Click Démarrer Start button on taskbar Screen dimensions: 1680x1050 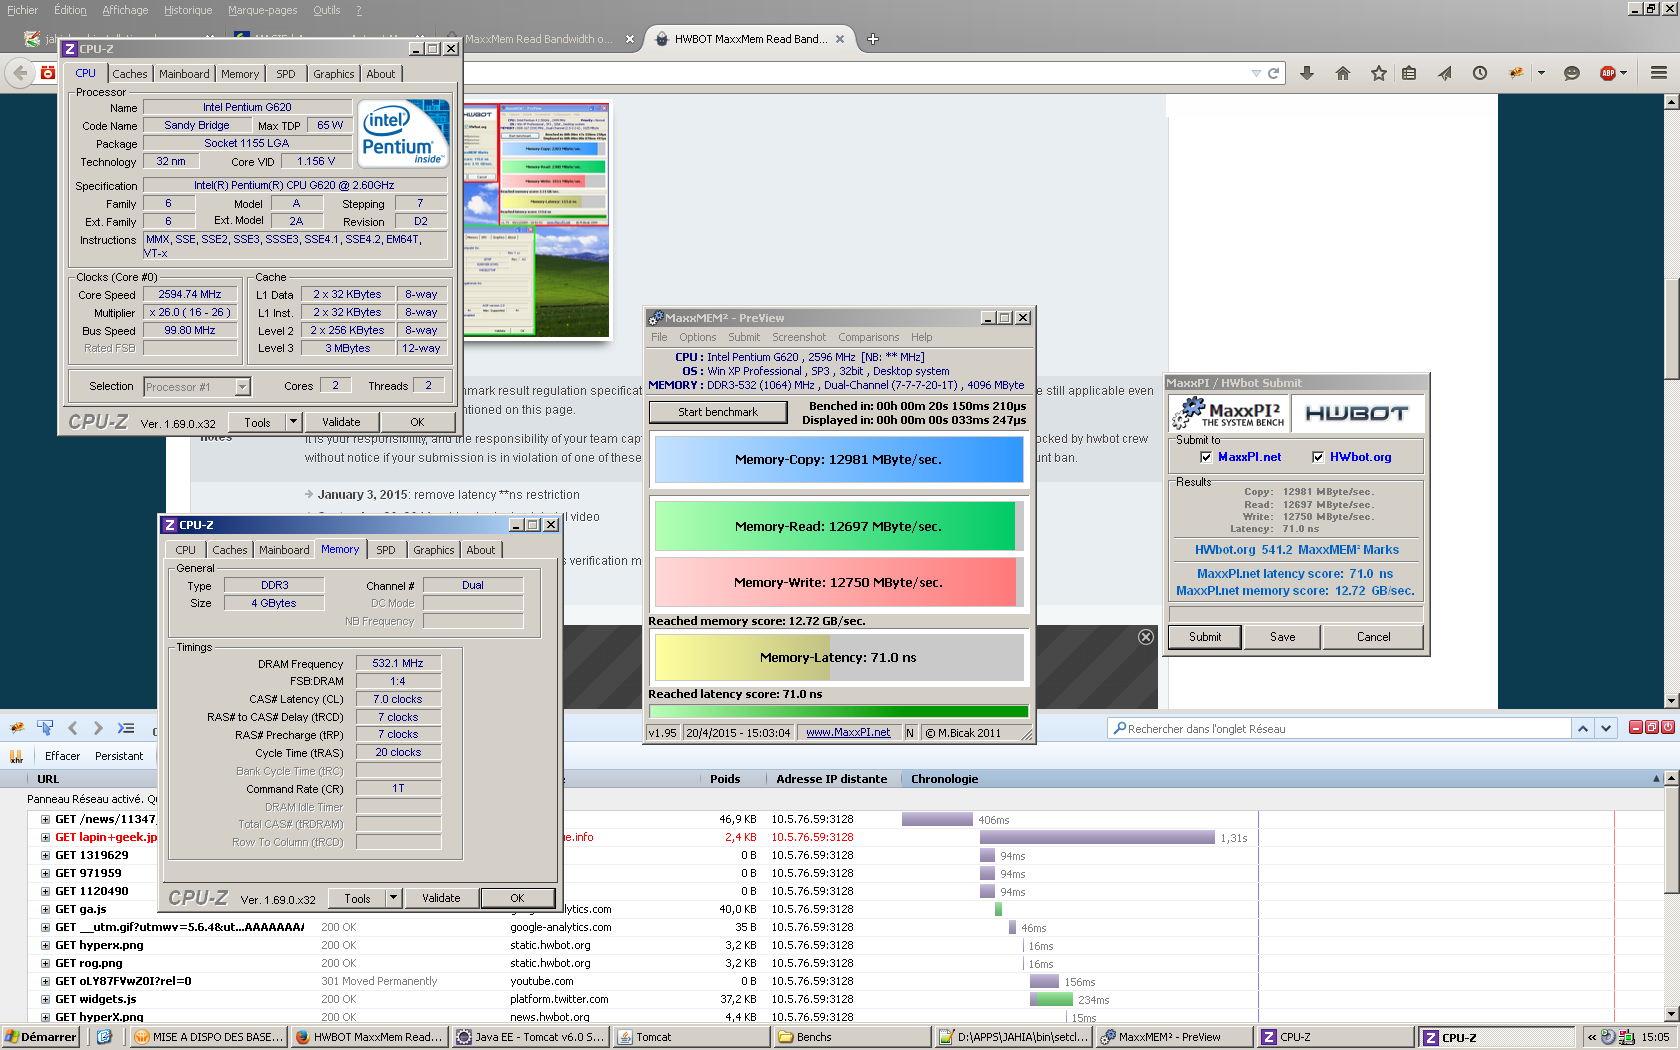pyautogui.click(x=40, y=1037)
